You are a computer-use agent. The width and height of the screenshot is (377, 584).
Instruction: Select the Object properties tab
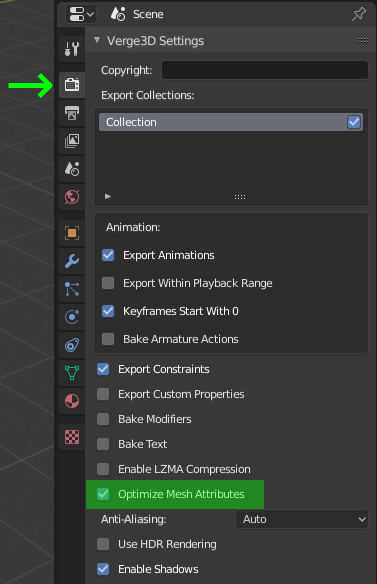72,233
